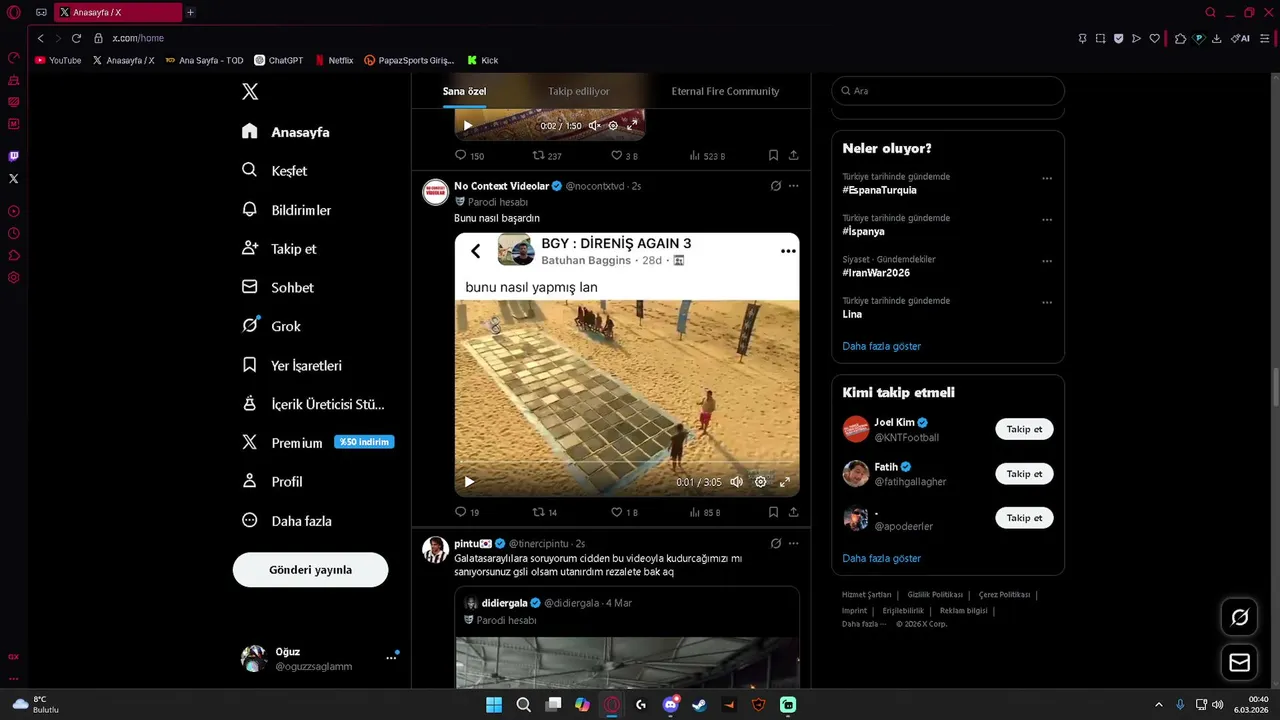Open Yer İşaretleri bookmarks

(292, 365)
